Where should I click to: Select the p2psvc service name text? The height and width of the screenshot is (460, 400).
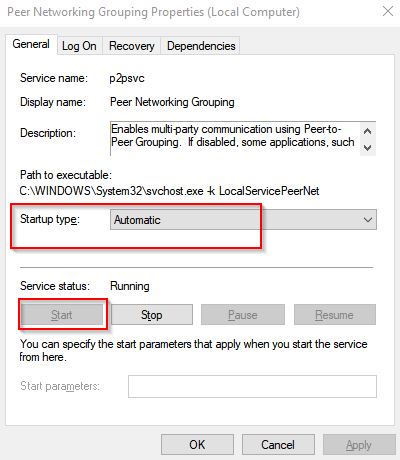pyautogui.click(x=127, y=78)
